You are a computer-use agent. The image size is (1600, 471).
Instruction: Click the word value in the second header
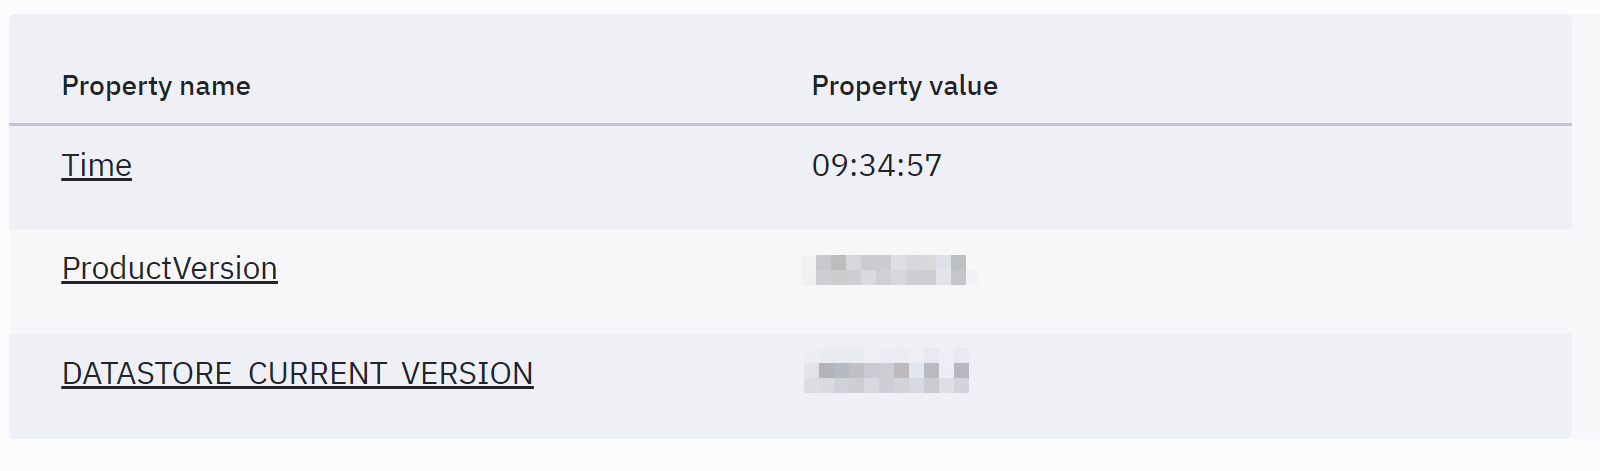click(963, 86)
